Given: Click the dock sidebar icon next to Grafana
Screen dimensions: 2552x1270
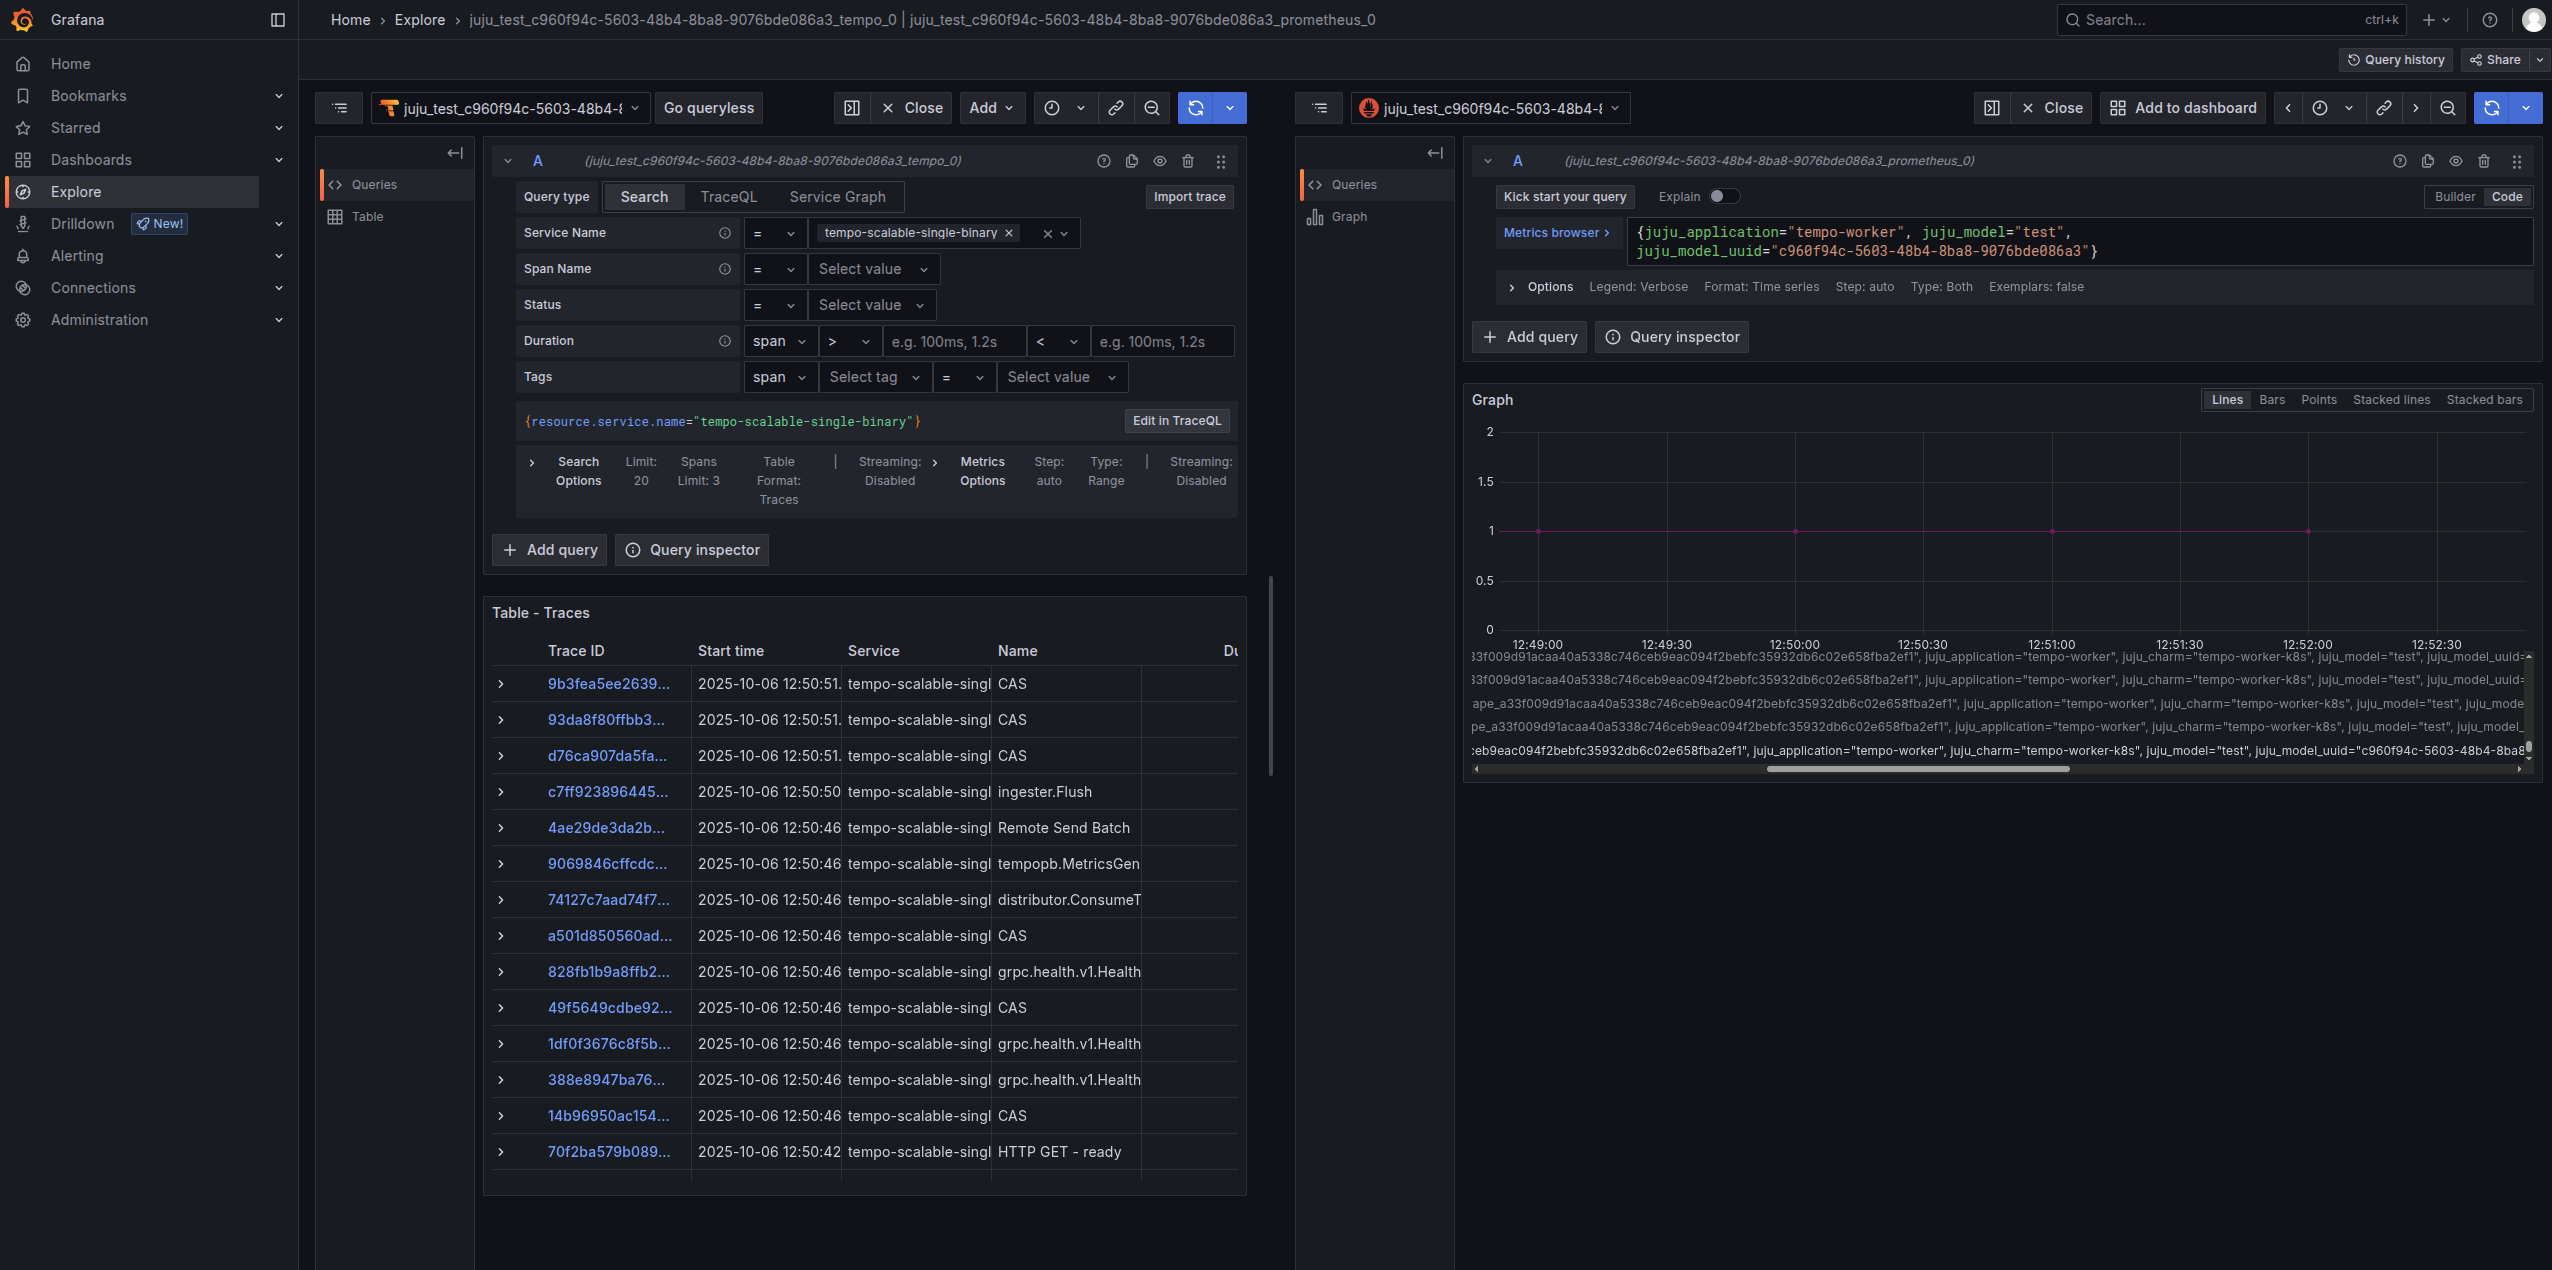Looking at the screenshot, I should click(x=278, y=20).
